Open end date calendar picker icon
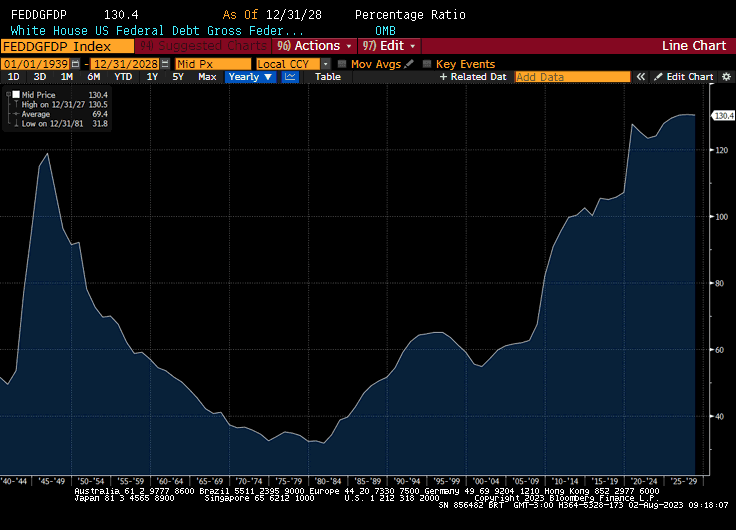Image resolution: width=736 pixels, height=530 pixels. [165, 64]
